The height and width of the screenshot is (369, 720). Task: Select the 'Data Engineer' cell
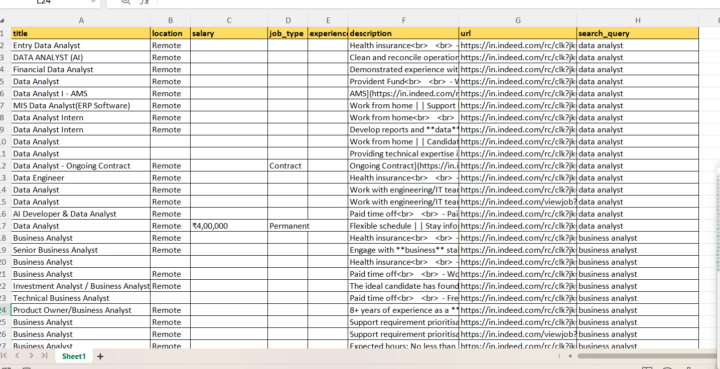click(81, 178)
